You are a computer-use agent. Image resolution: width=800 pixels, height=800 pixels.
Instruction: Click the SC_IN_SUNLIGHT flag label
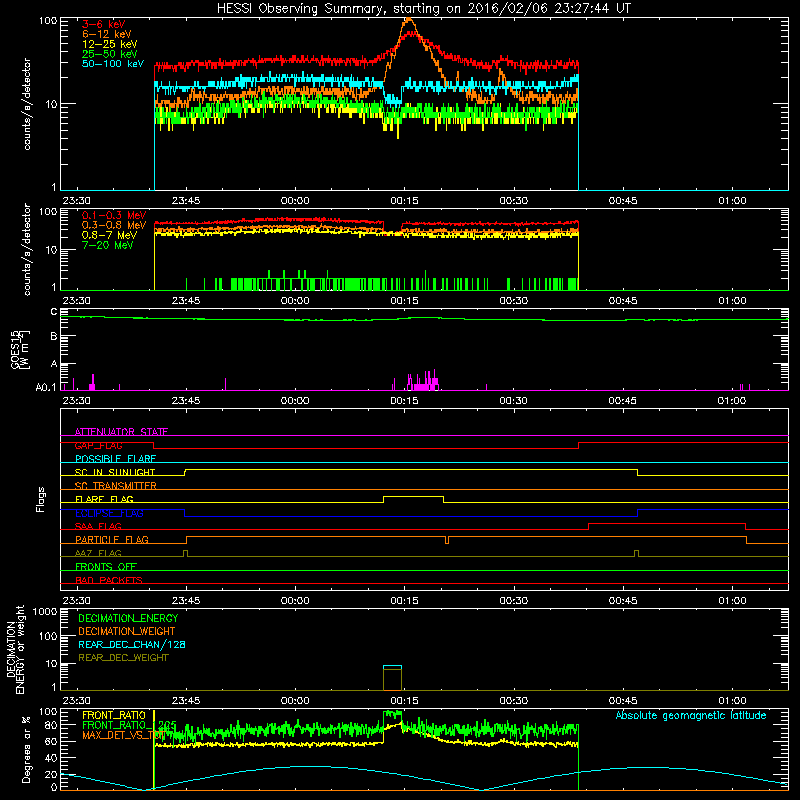(115, 472)
